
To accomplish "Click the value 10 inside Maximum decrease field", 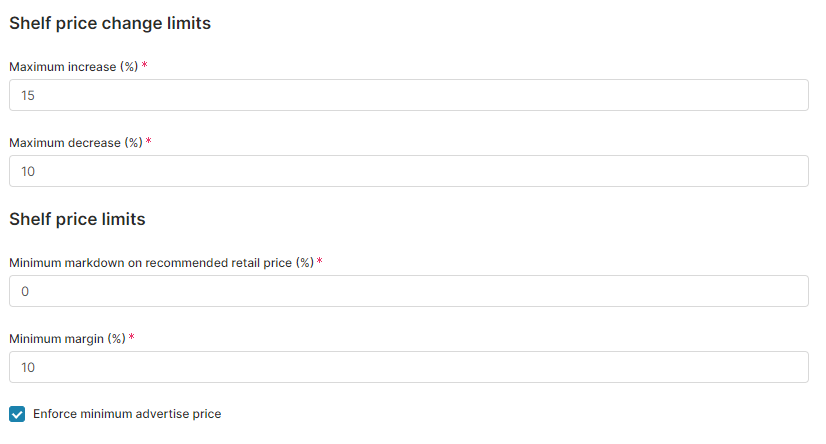I will pyautogui.click(x=28, y=171).
